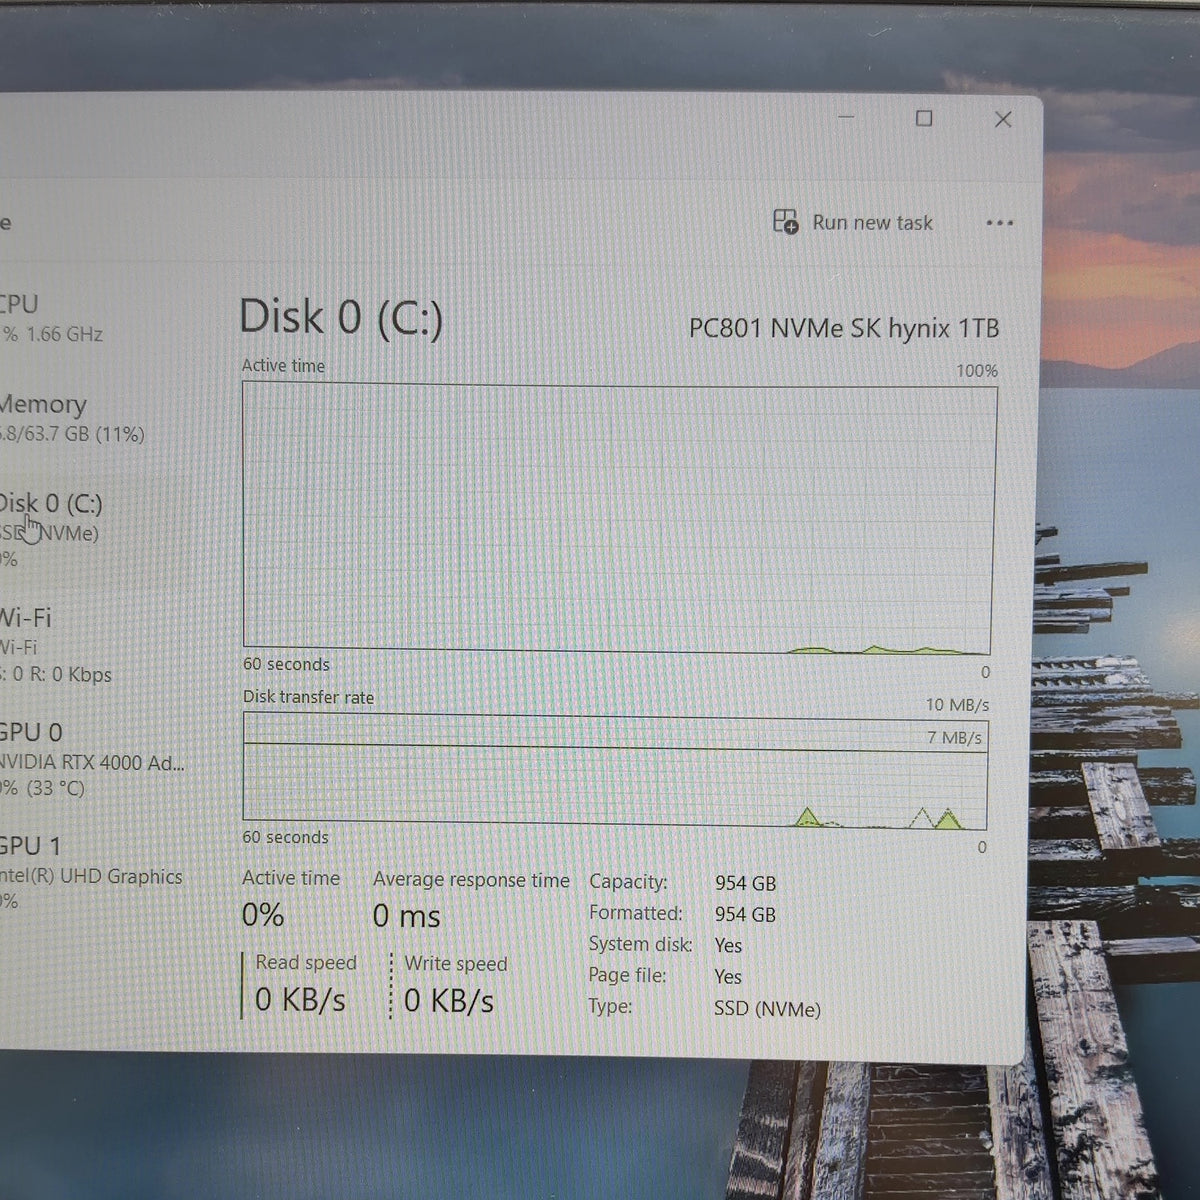Close the Task Manager window

1003,120
